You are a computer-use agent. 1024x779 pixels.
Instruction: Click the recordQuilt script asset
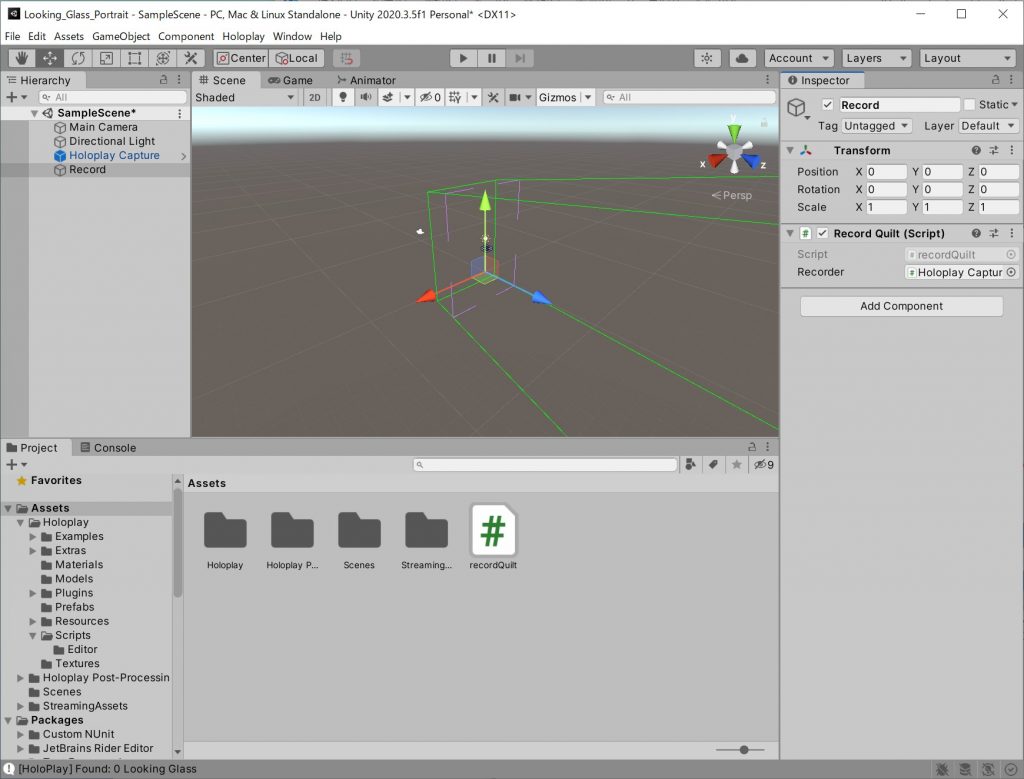[493, 537]
